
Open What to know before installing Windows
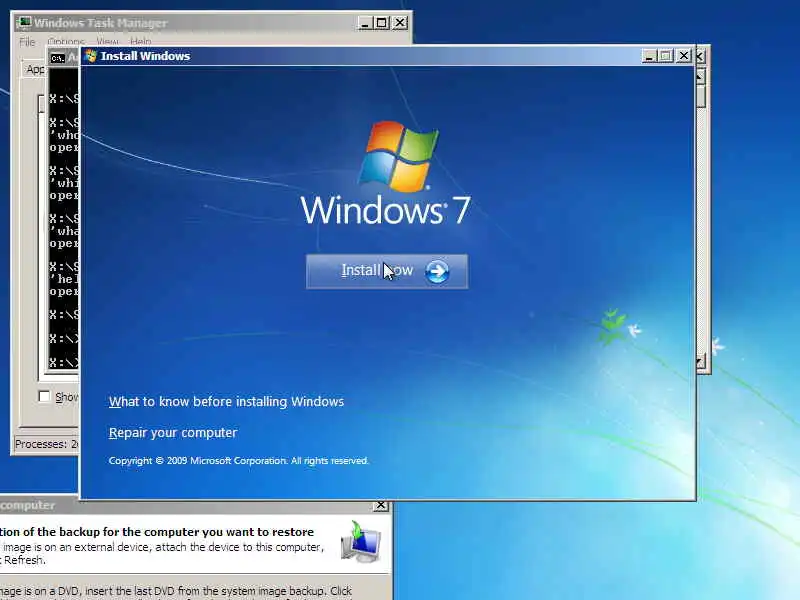click(226, 402)
